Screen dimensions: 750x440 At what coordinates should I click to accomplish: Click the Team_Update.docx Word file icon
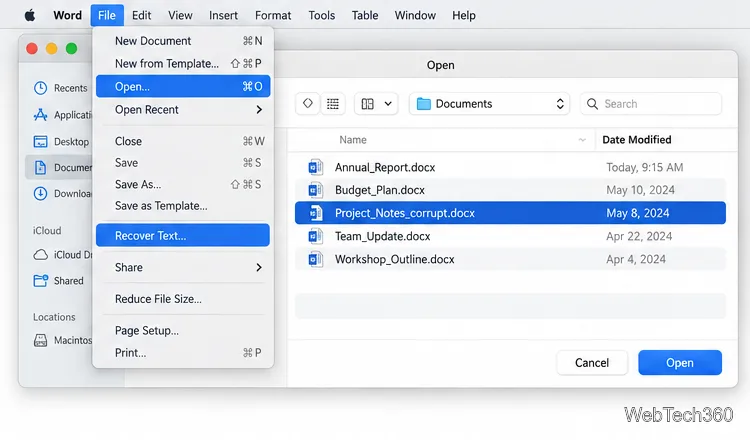pos(315,236)
